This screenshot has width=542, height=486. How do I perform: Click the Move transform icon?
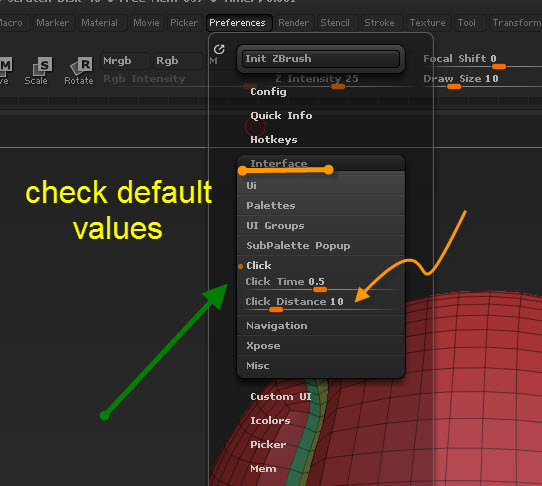point(6,71)
